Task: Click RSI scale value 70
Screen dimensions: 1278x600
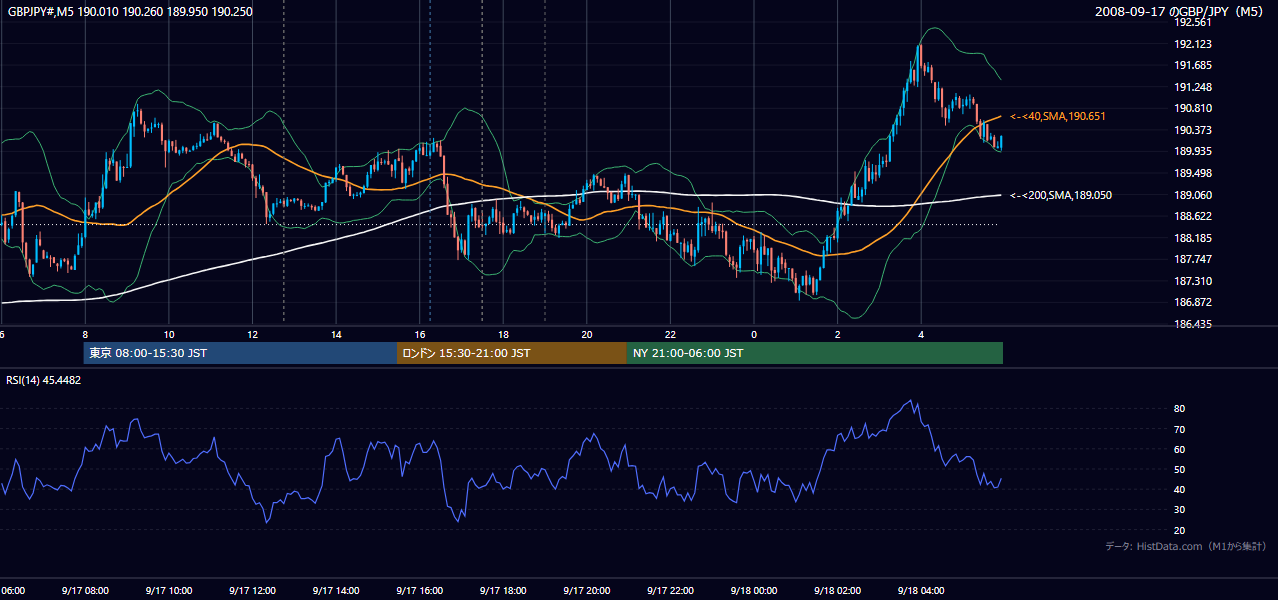Action: [1179, 429]
